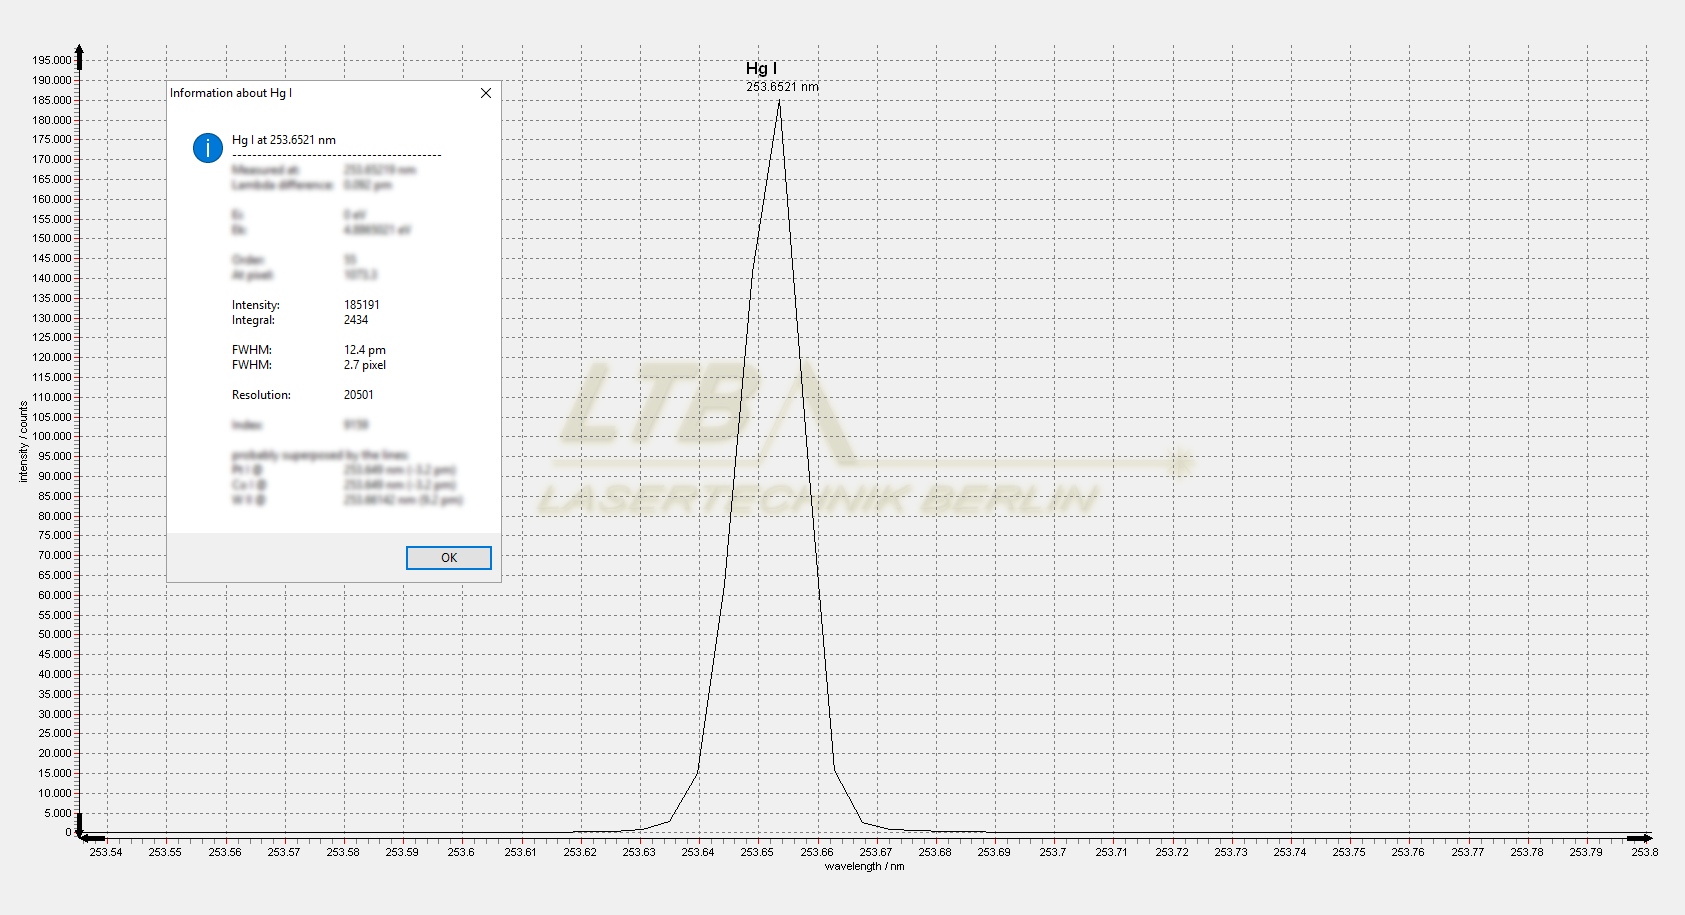
Task: Click the 'wavelength / nm' axis title
Action: 864,866
